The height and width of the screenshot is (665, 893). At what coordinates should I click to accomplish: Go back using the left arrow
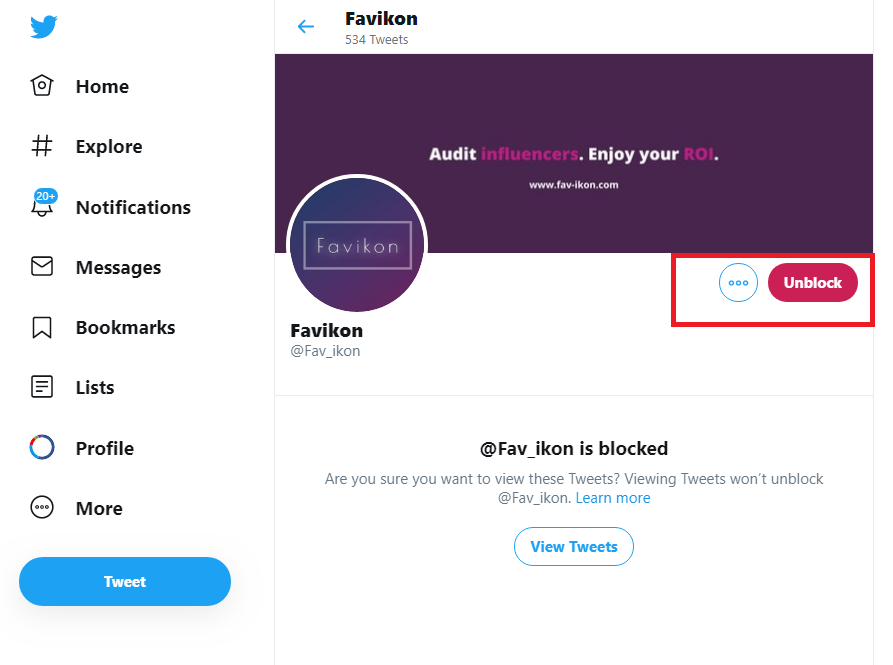click(x=306, y=27)
